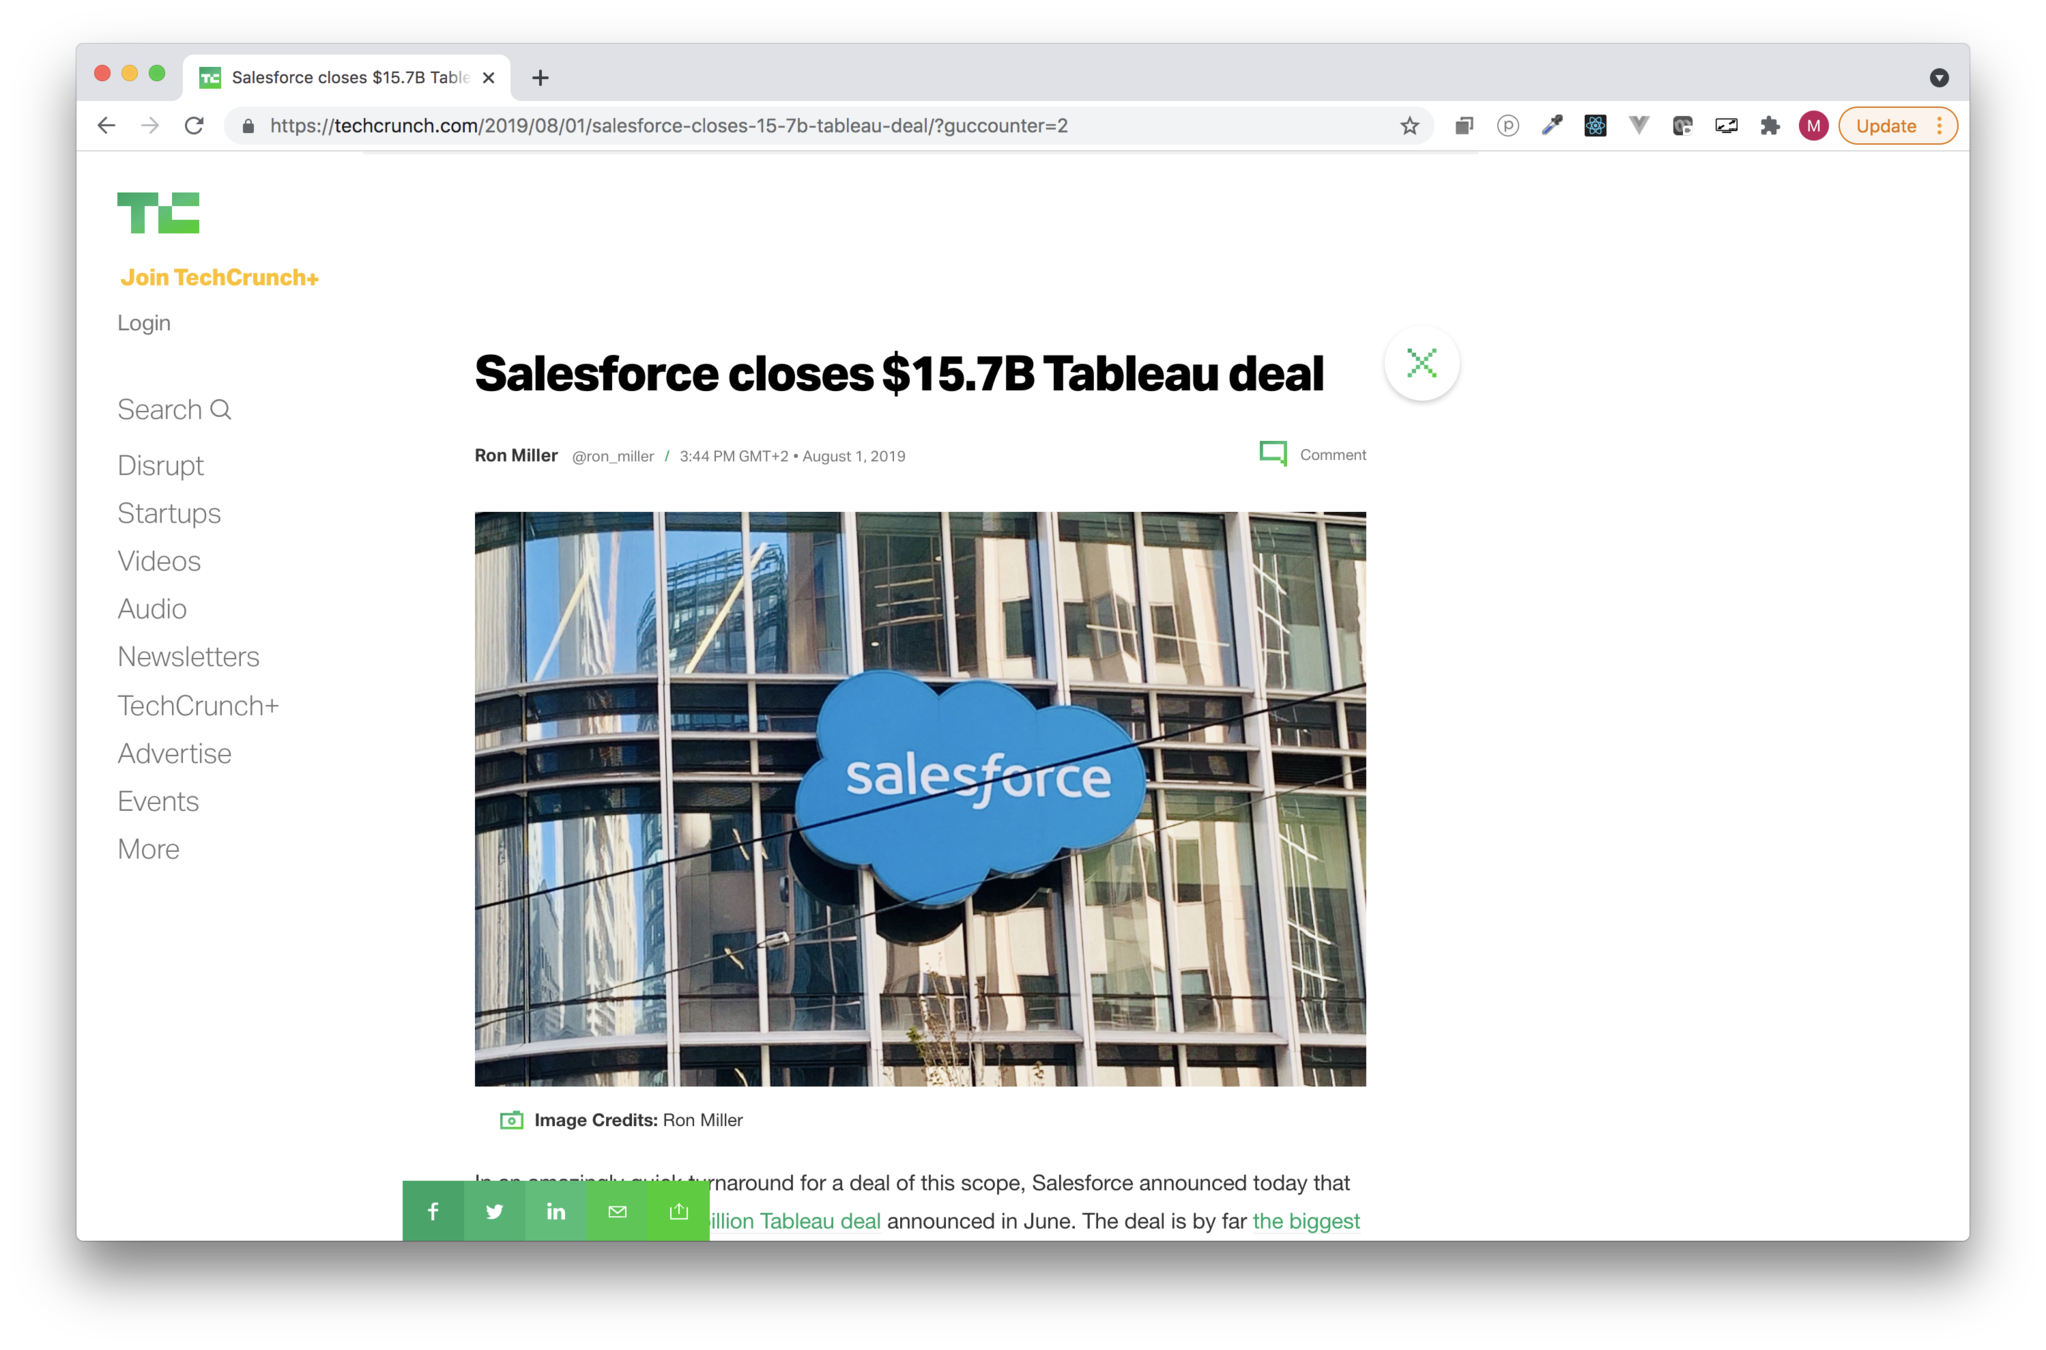
Task: Click the TechCrunch TC logo
Action: pos(158,213)
